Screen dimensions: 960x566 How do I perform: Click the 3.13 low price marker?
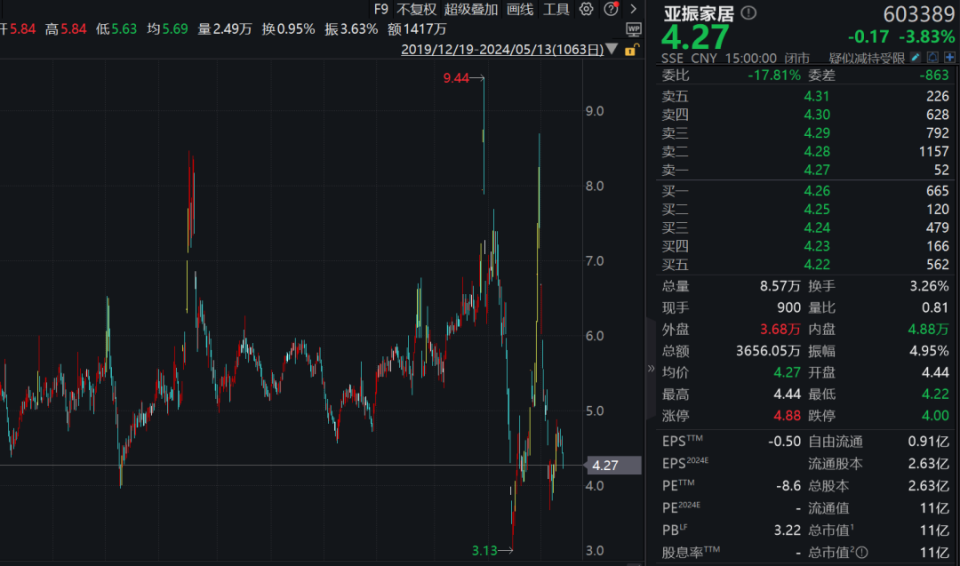tap(484, 550)
